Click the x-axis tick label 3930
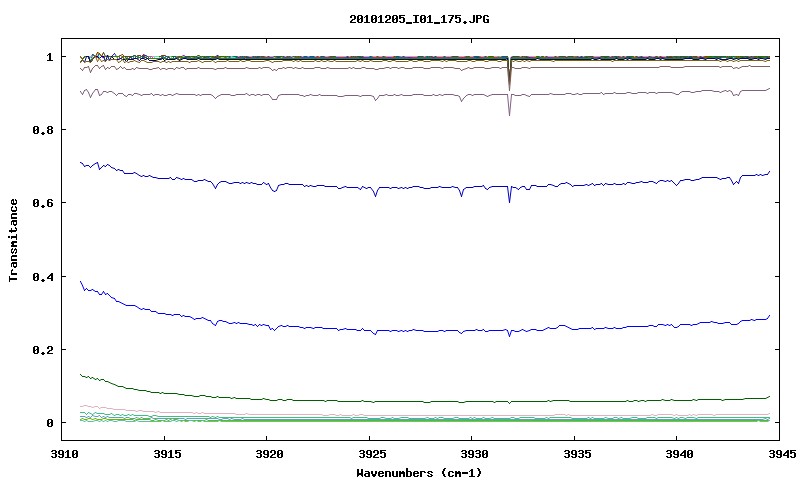 (474, 454)
